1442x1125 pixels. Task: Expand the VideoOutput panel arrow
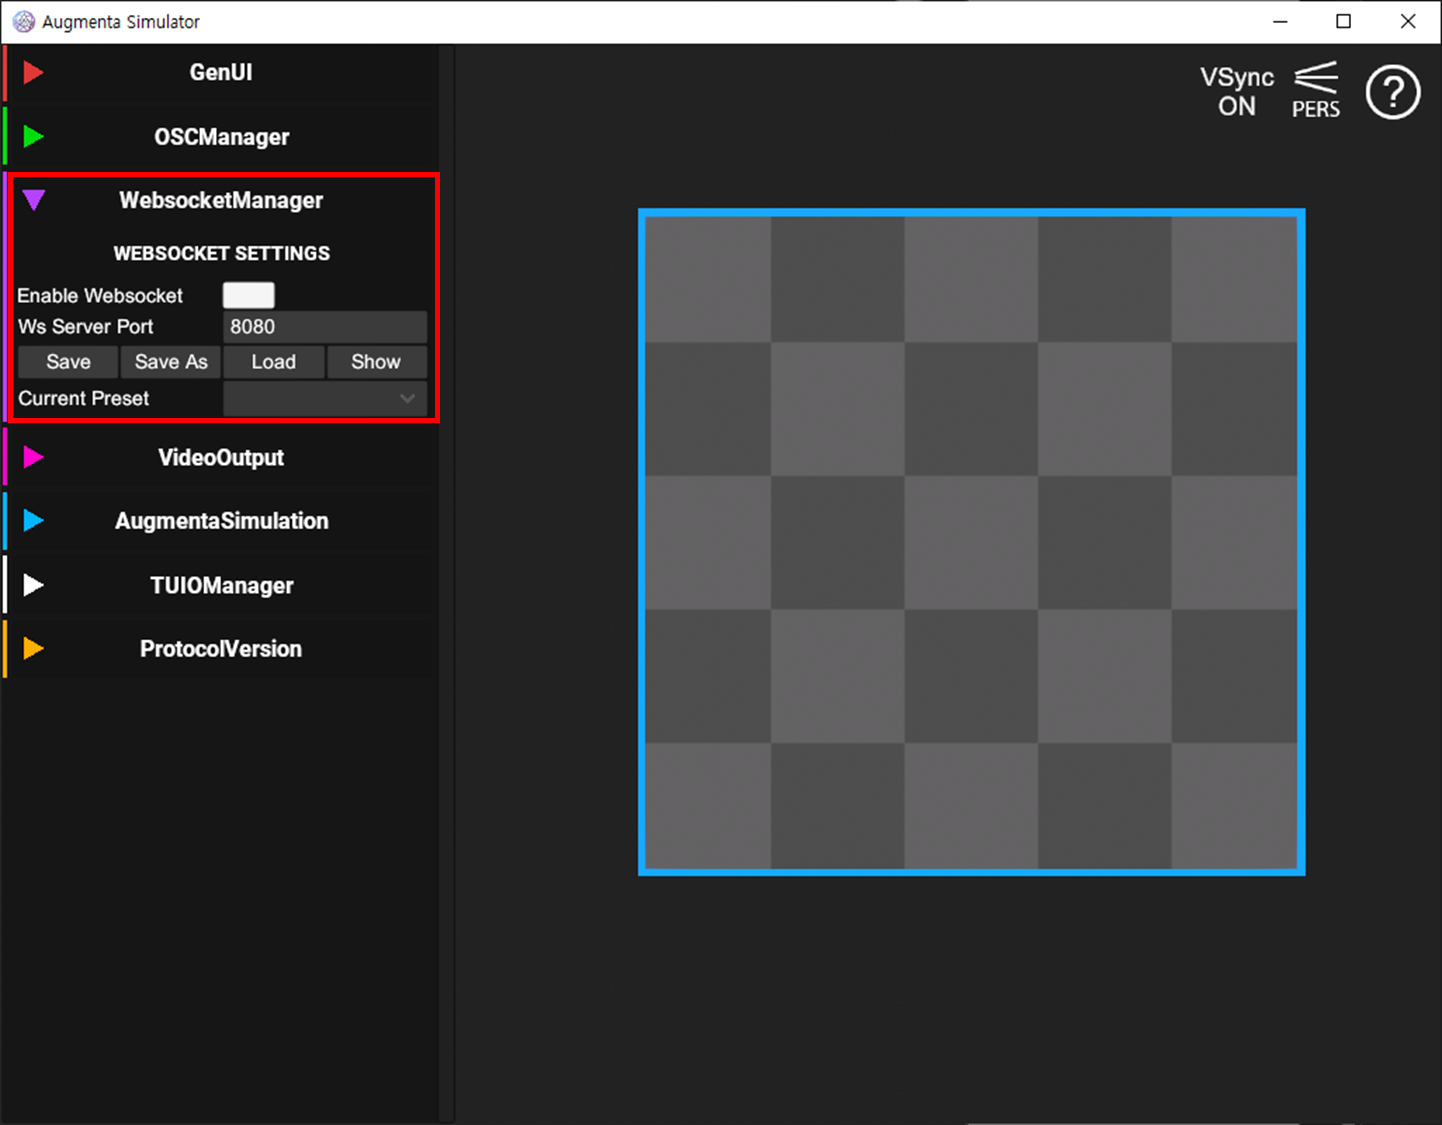point(33,457)
